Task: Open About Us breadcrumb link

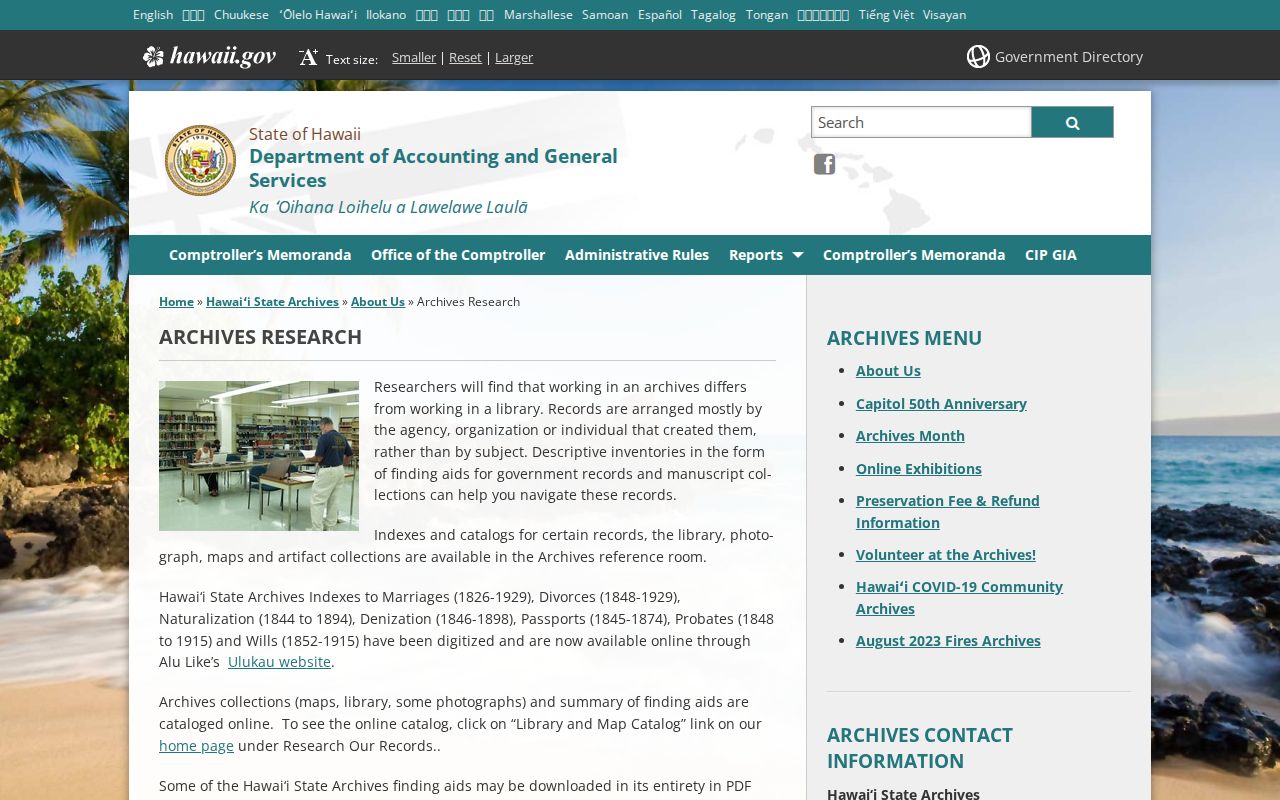Action: click(378, 301)
